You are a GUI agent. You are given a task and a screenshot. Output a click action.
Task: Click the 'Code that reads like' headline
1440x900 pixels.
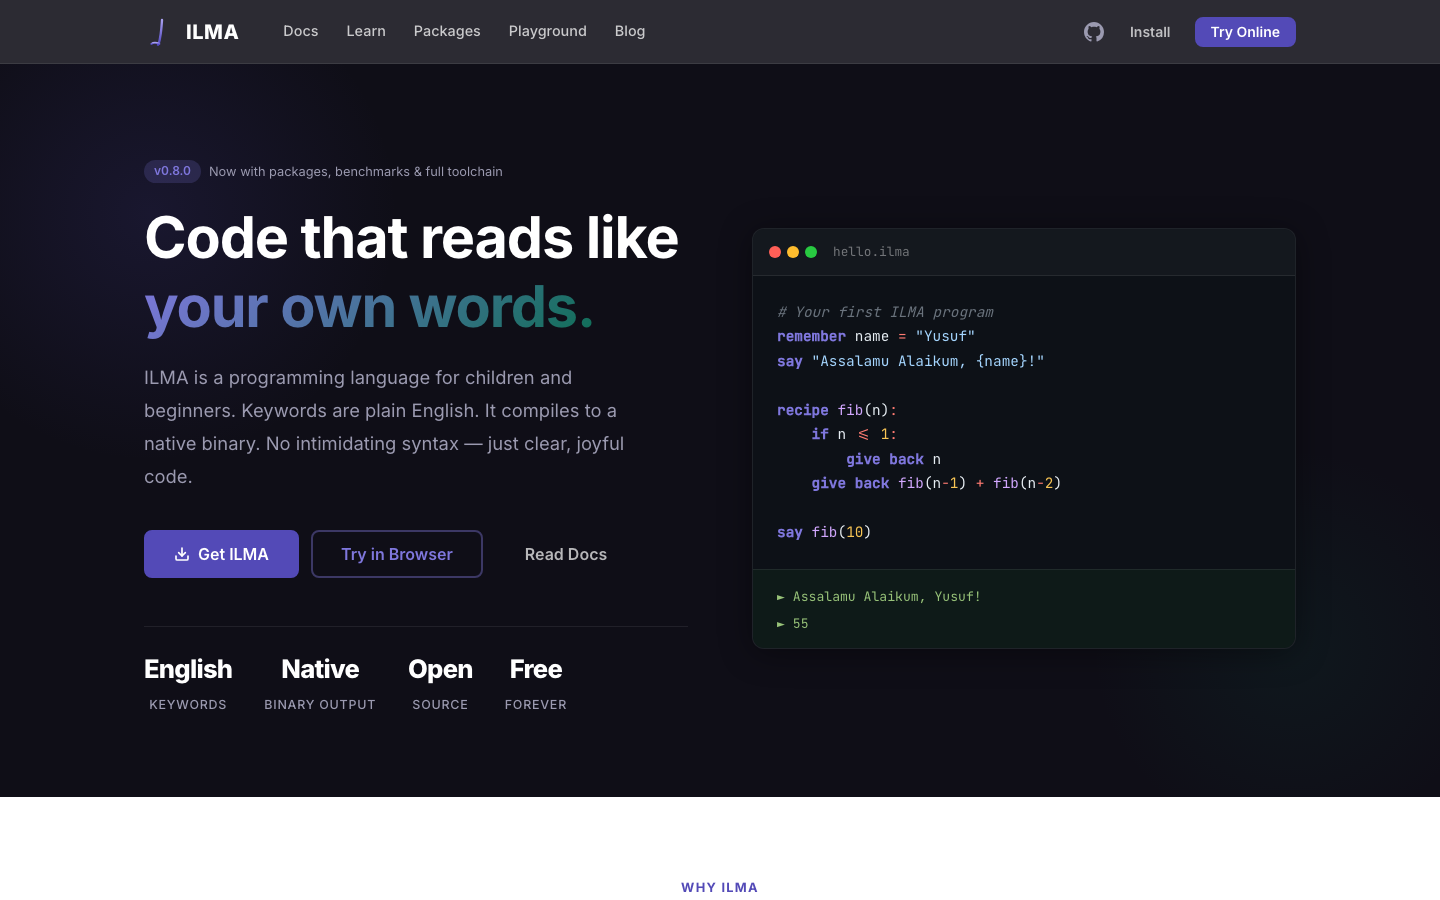412,238
